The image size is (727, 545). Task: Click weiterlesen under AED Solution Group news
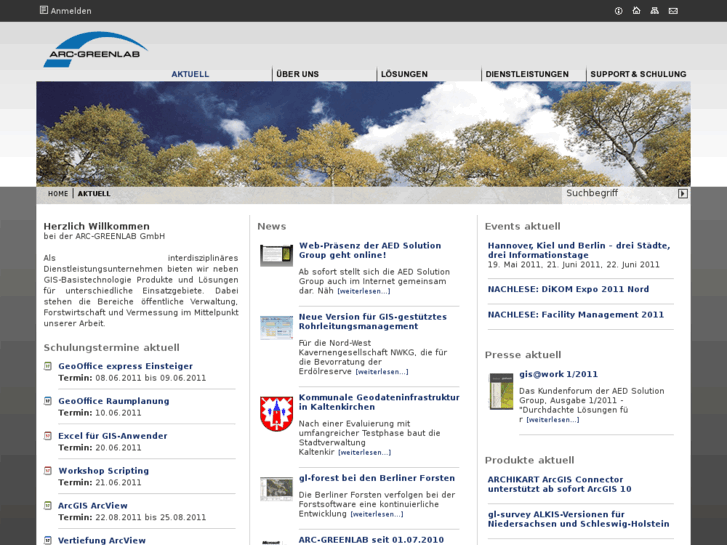pyautogui.click(x=364, y=291)
